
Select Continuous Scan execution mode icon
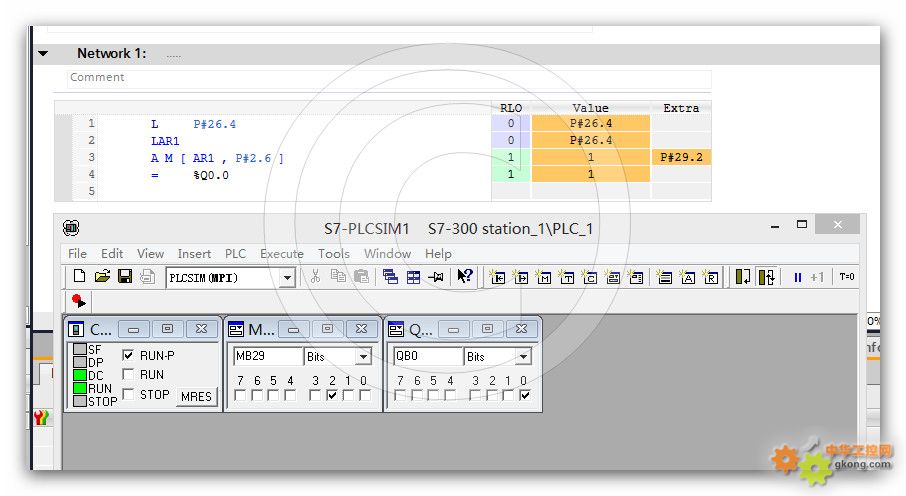pyautogui.click(x=767, y=277)
